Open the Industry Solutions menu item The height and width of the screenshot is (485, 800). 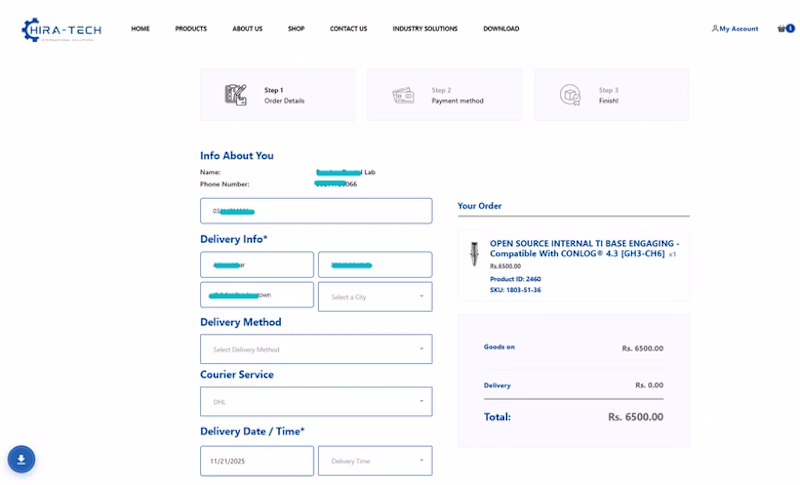[425, 29]
